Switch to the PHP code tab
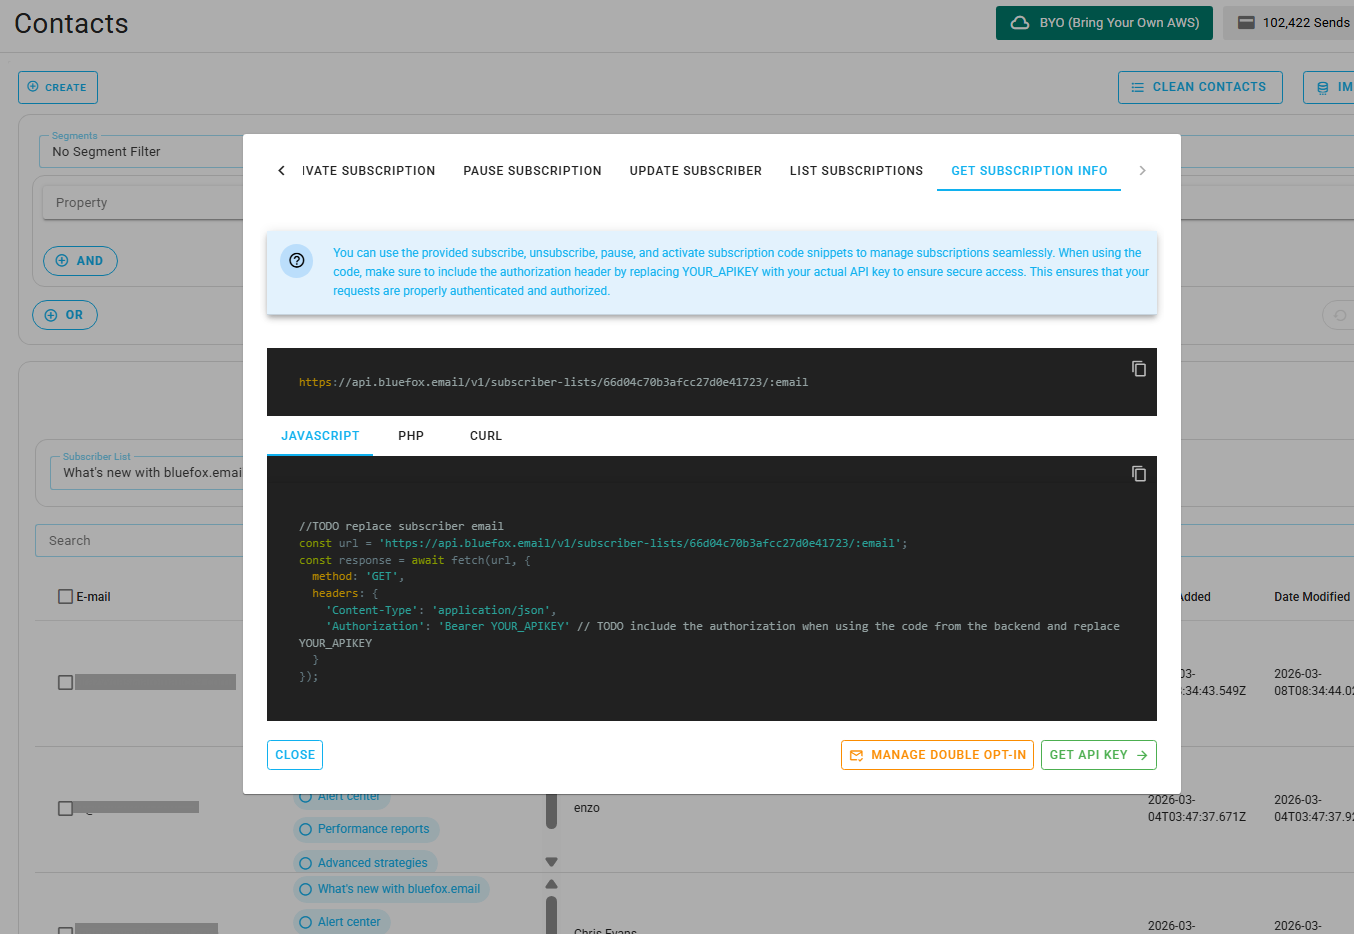The image size is (1354, 934). click(410, 435)
